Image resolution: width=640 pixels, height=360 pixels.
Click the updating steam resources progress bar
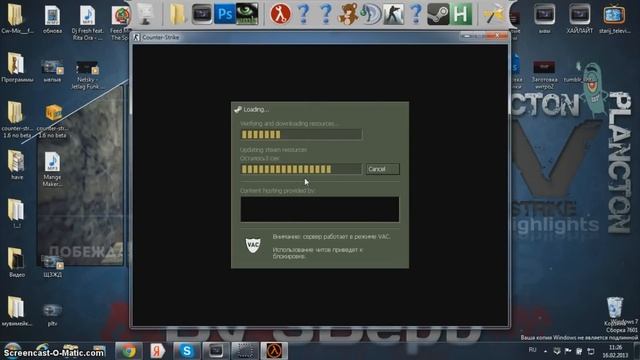click(x=301, y=169)
